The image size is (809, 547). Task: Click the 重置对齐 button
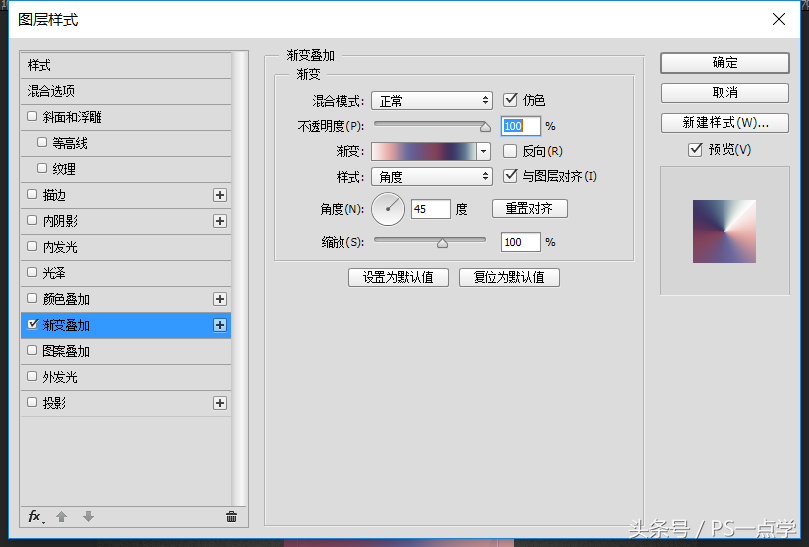point(530,208)
